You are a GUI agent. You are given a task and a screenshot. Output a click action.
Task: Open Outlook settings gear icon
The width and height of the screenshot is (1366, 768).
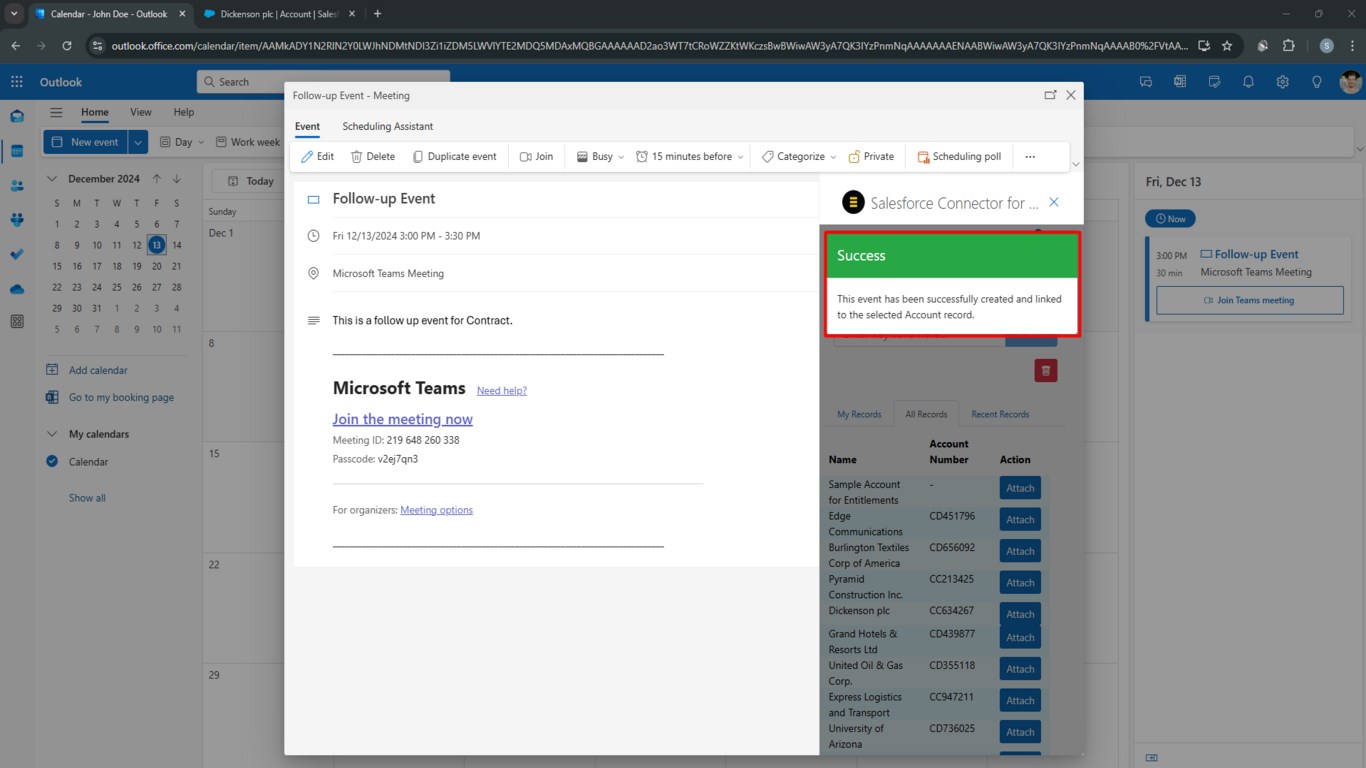coord(1282,82)
